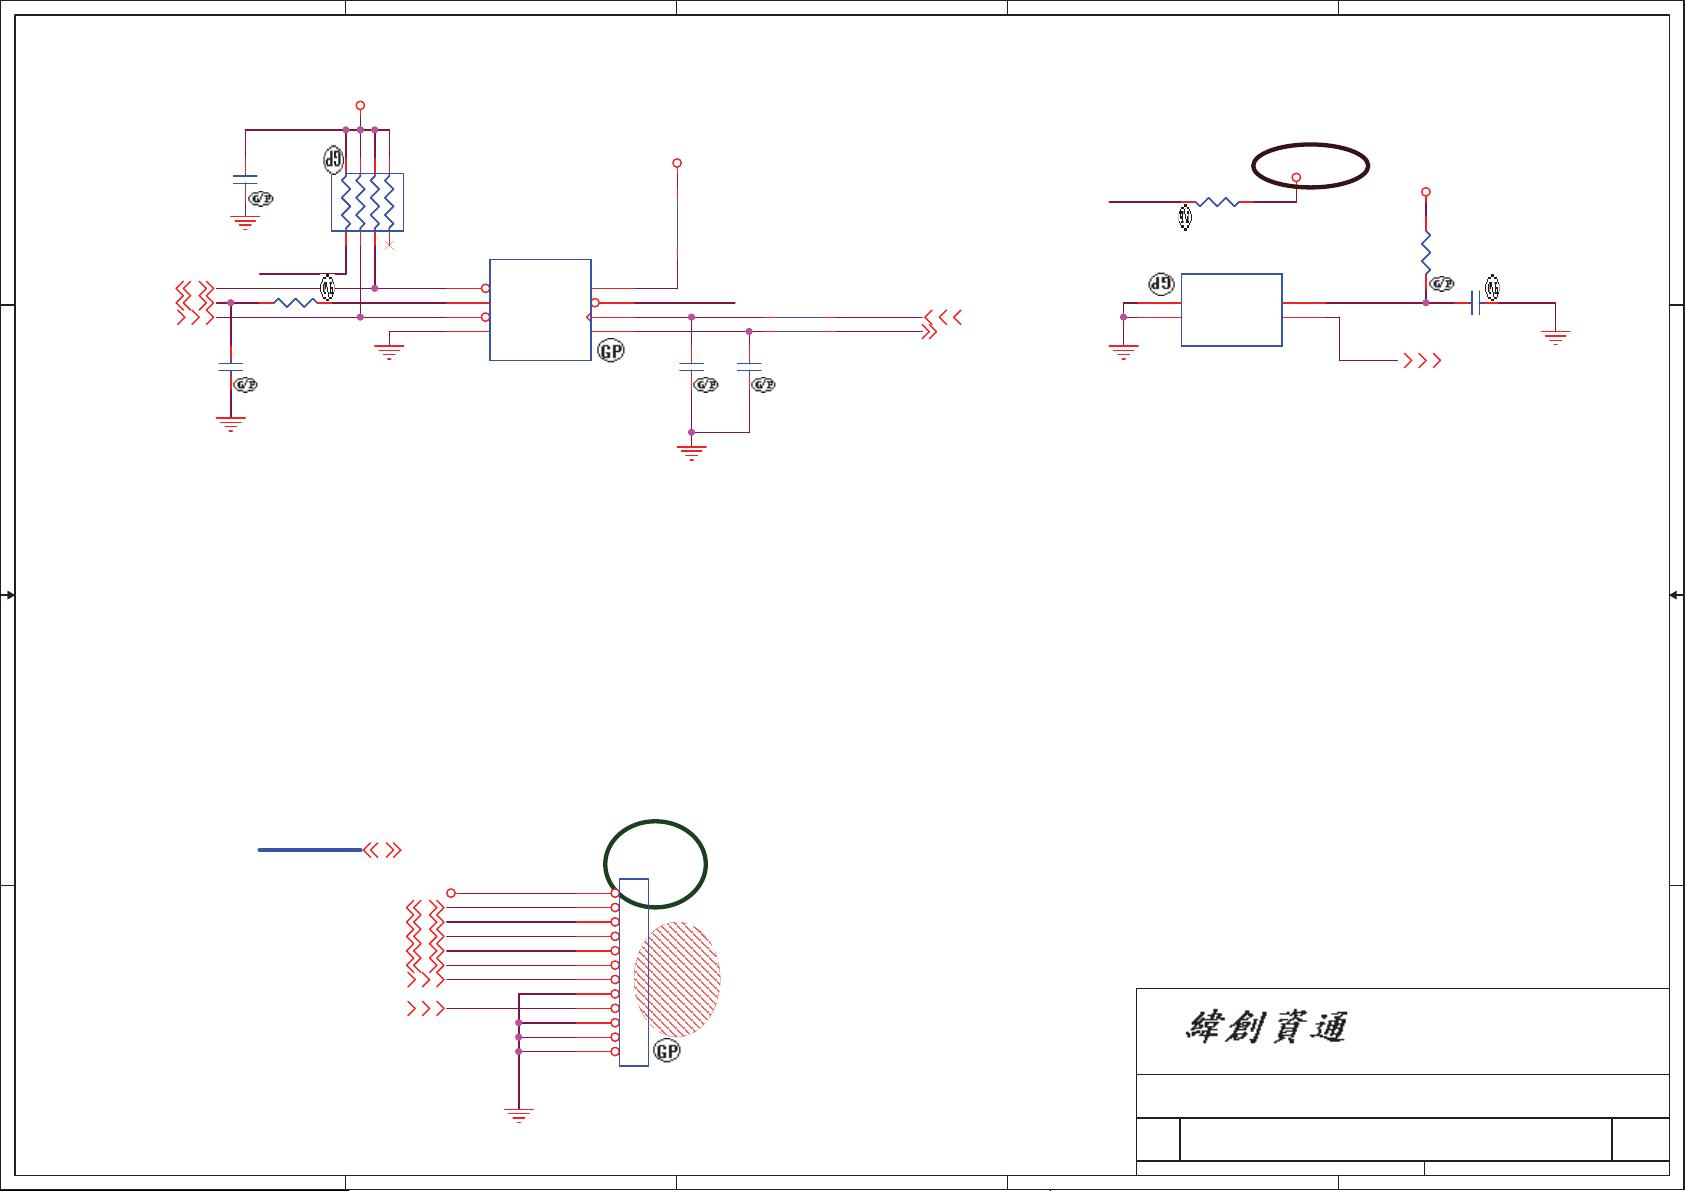Select the horizontal series capacitor near the right ground

pos(1475,303)
